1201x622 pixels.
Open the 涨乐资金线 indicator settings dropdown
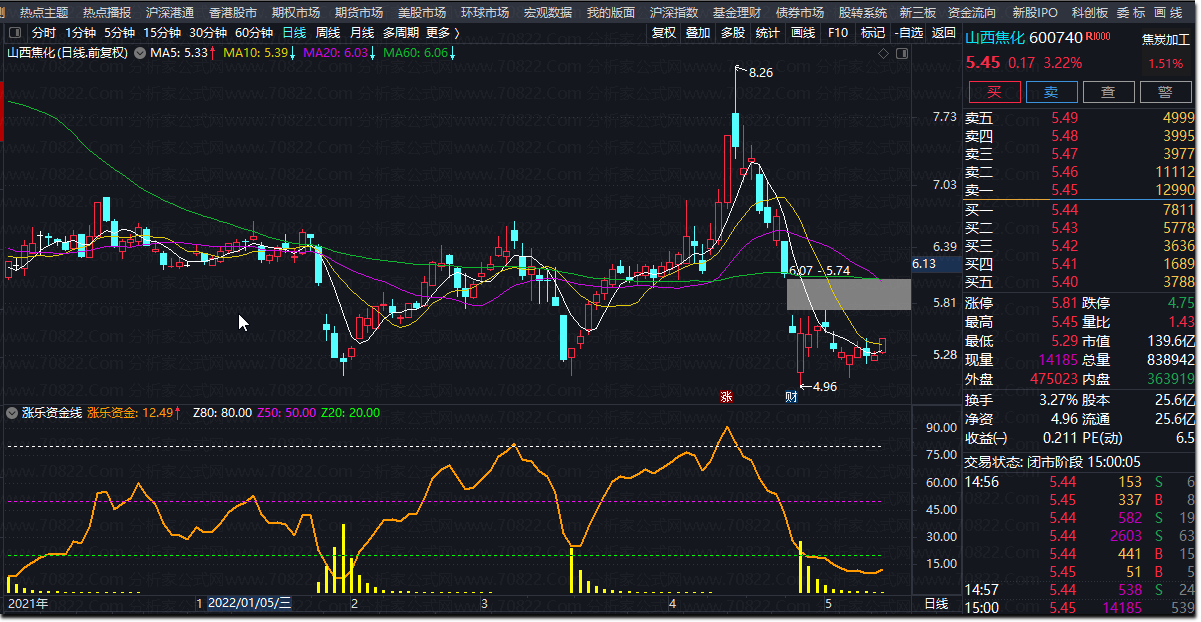coord(13,412)
